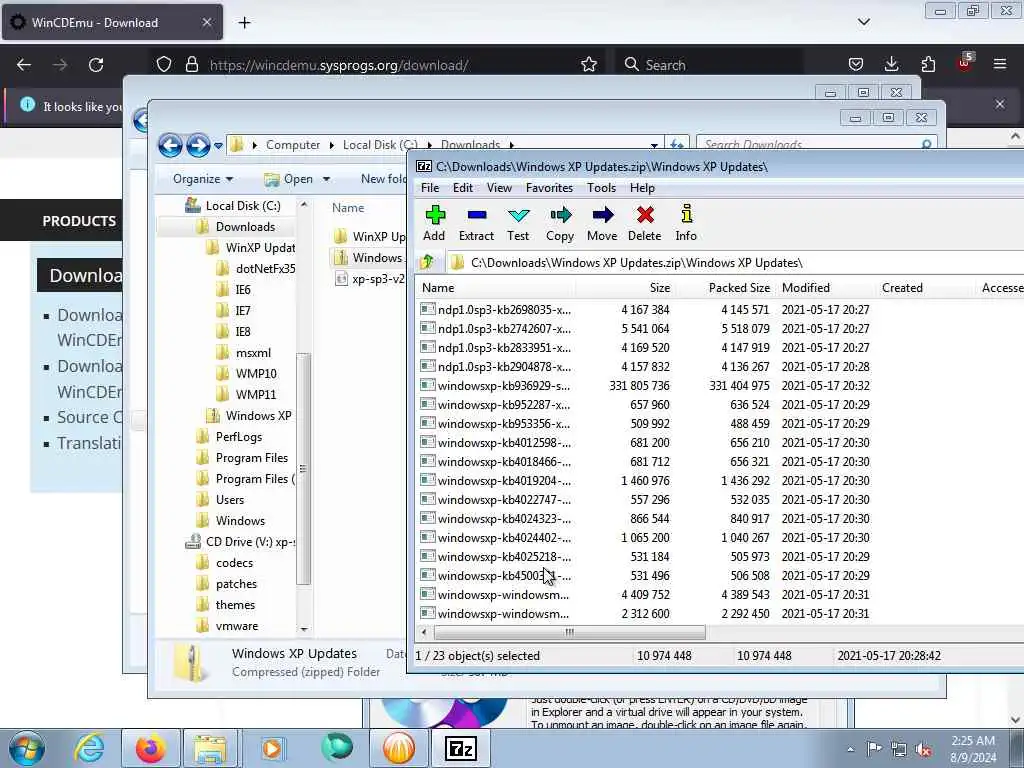This screenshot has height=768, width=1024.
Task: Open the 7-Zip File menu
Action: 430,188
